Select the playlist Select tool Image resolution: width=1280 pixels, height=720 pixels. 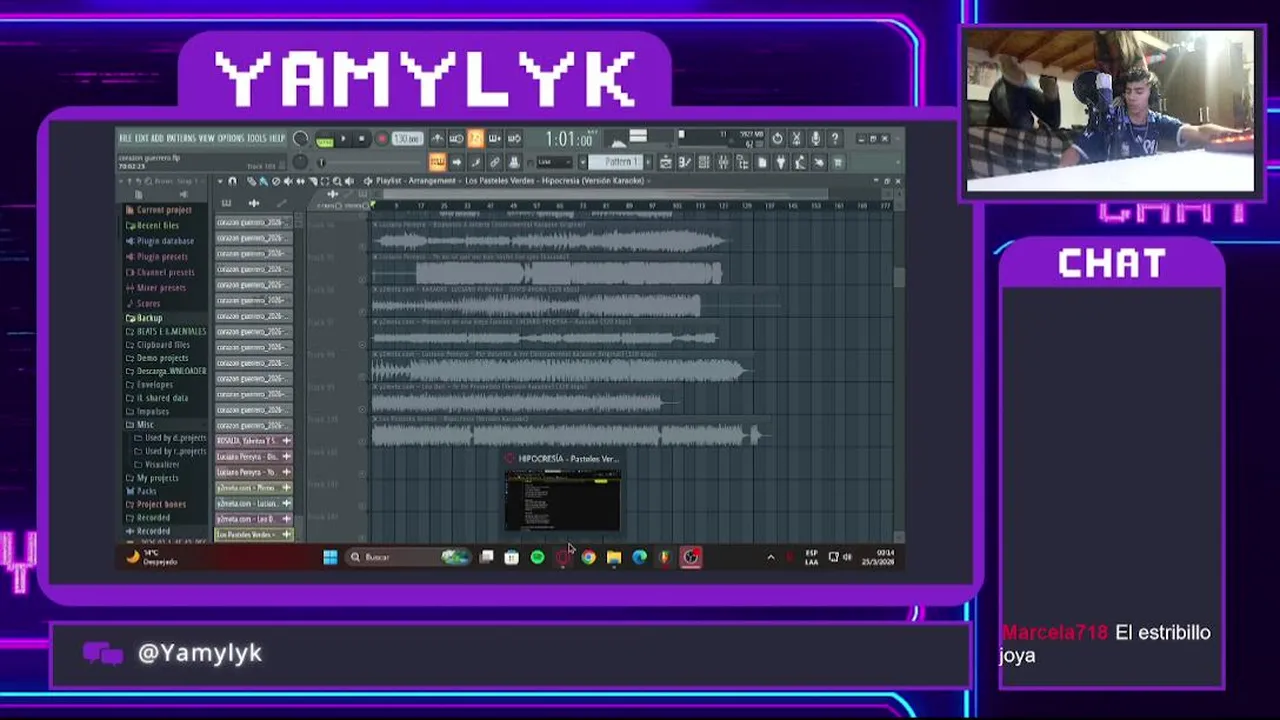[x=325, y=181]
